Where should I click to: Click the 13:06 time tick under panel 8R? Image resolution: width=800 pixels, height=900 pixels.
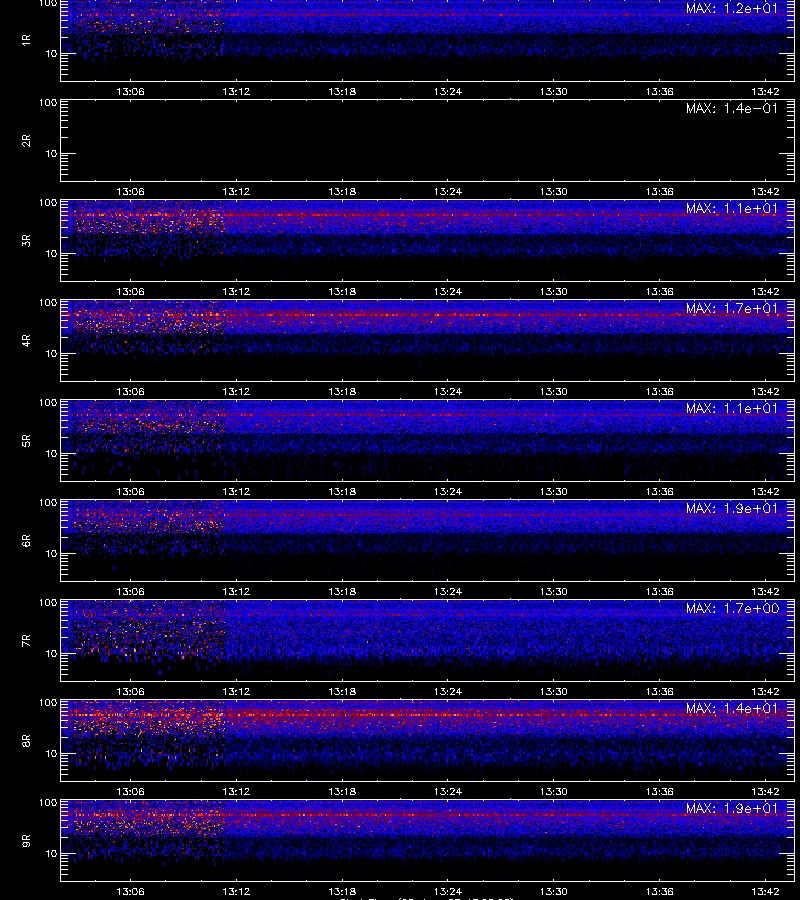pos(130,792)
